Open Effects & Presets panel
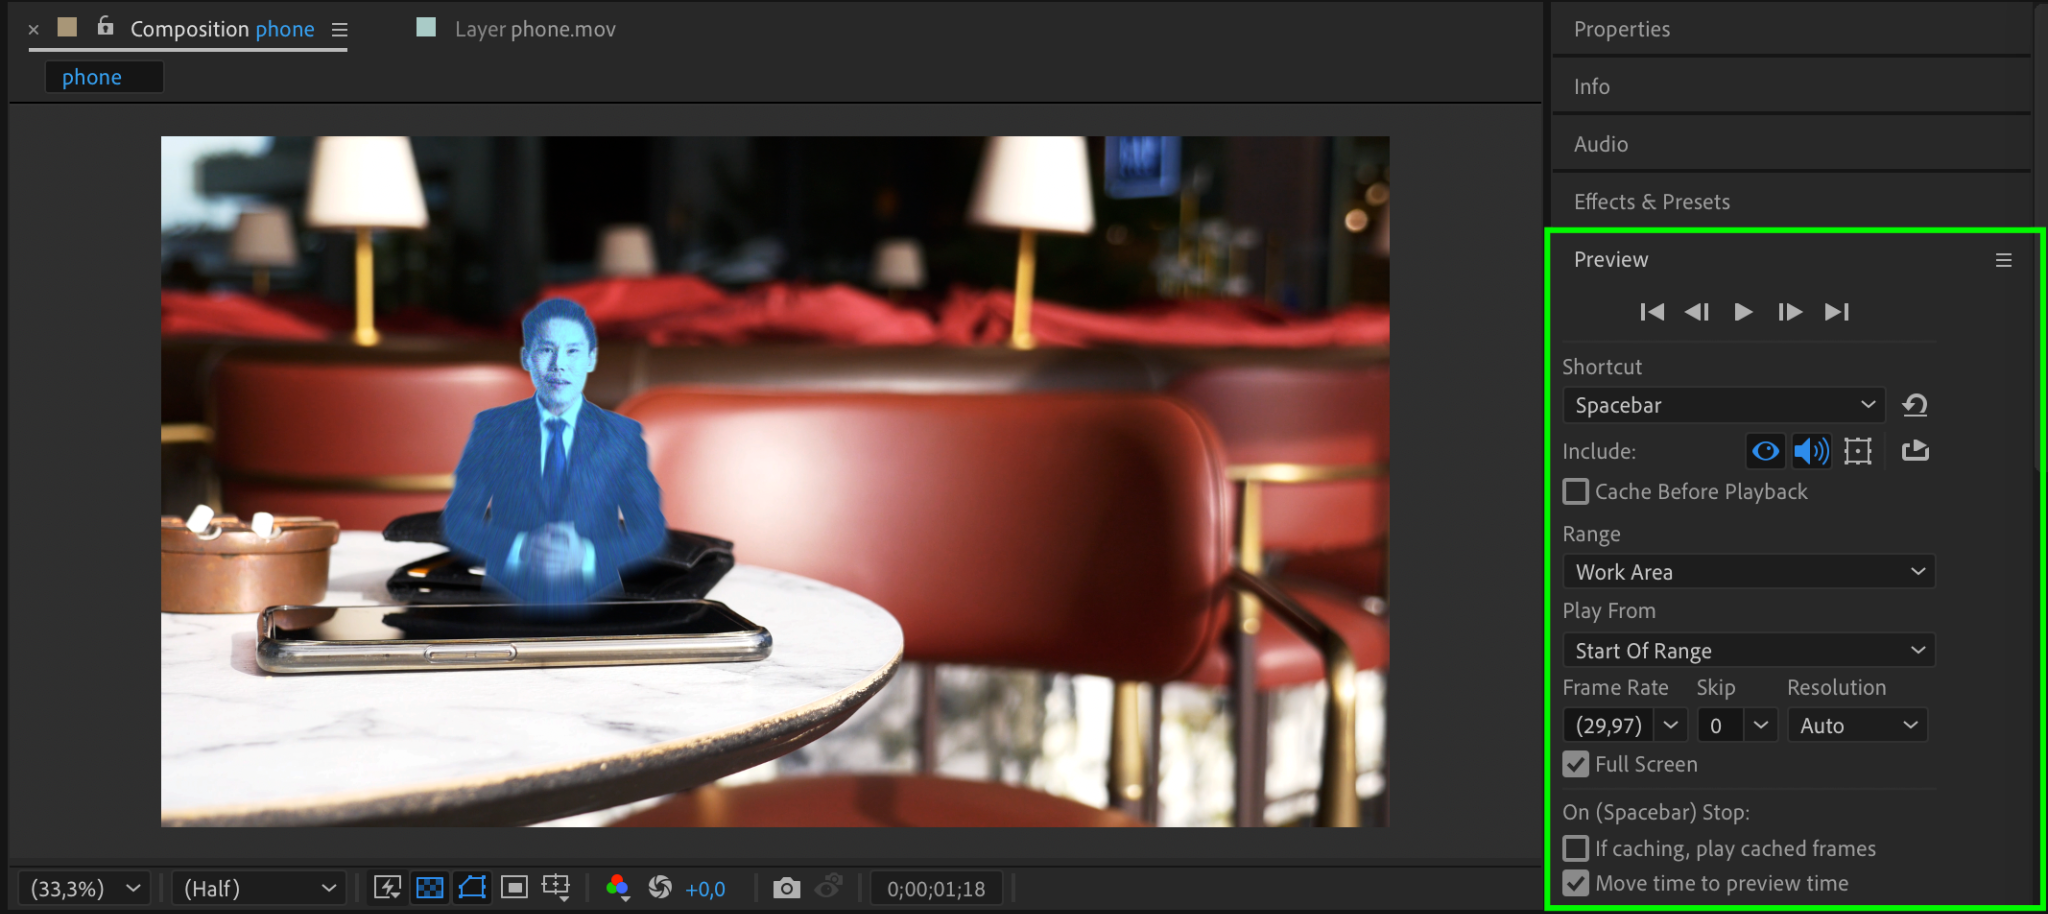This screenshot has width=2048, height=914. (x=1651, y=202)
